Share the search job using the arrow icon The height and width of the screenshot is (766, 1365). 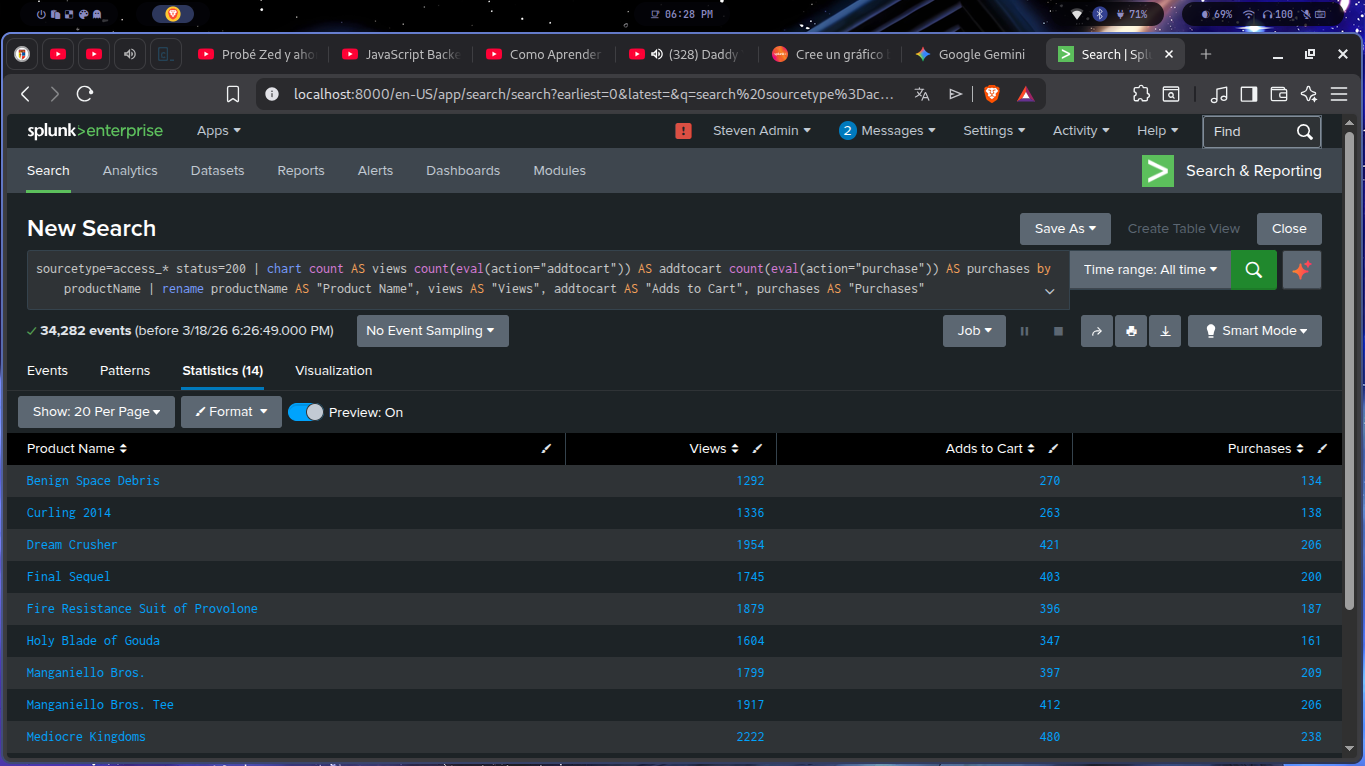(x=1097, y=331)
